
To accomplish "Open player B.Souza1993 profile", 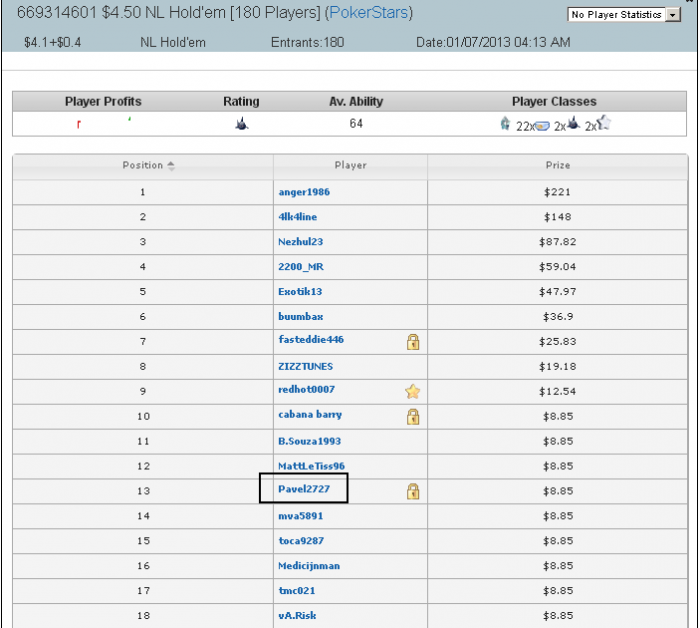I will click(309, 441).
